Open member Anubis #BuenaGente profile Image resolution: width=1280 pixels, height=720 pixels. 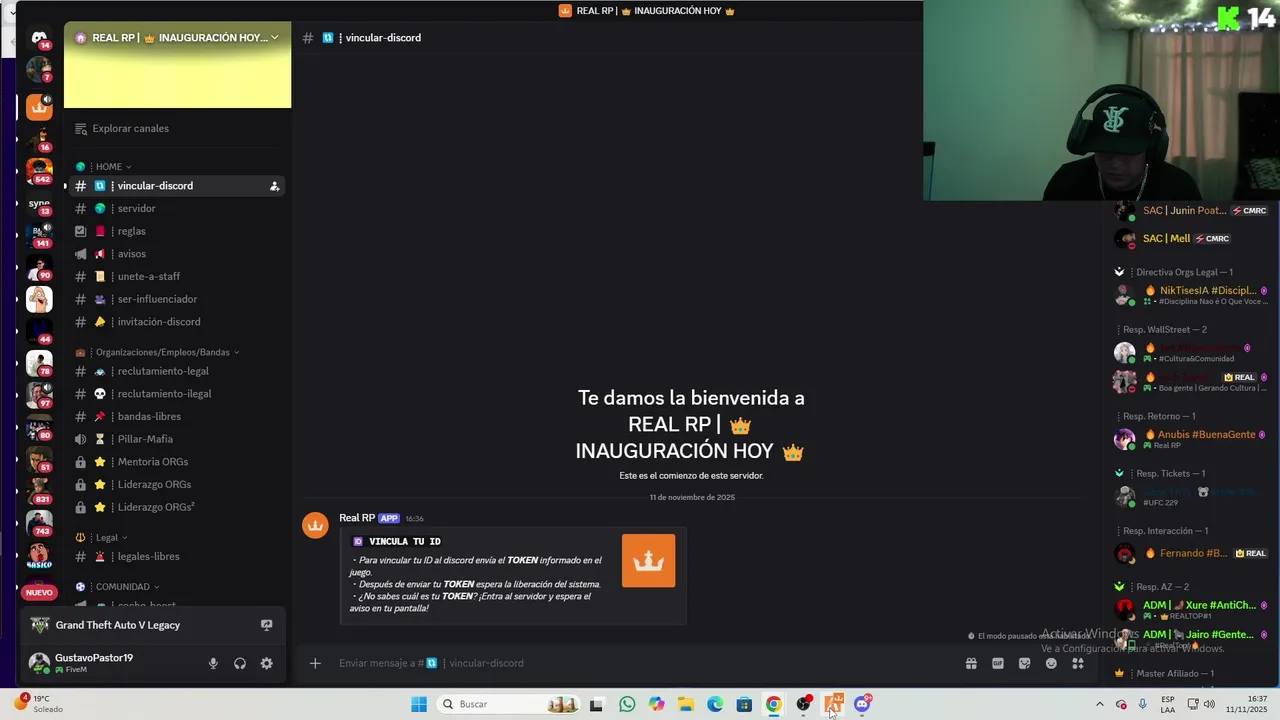click(x=1192, y=439)
